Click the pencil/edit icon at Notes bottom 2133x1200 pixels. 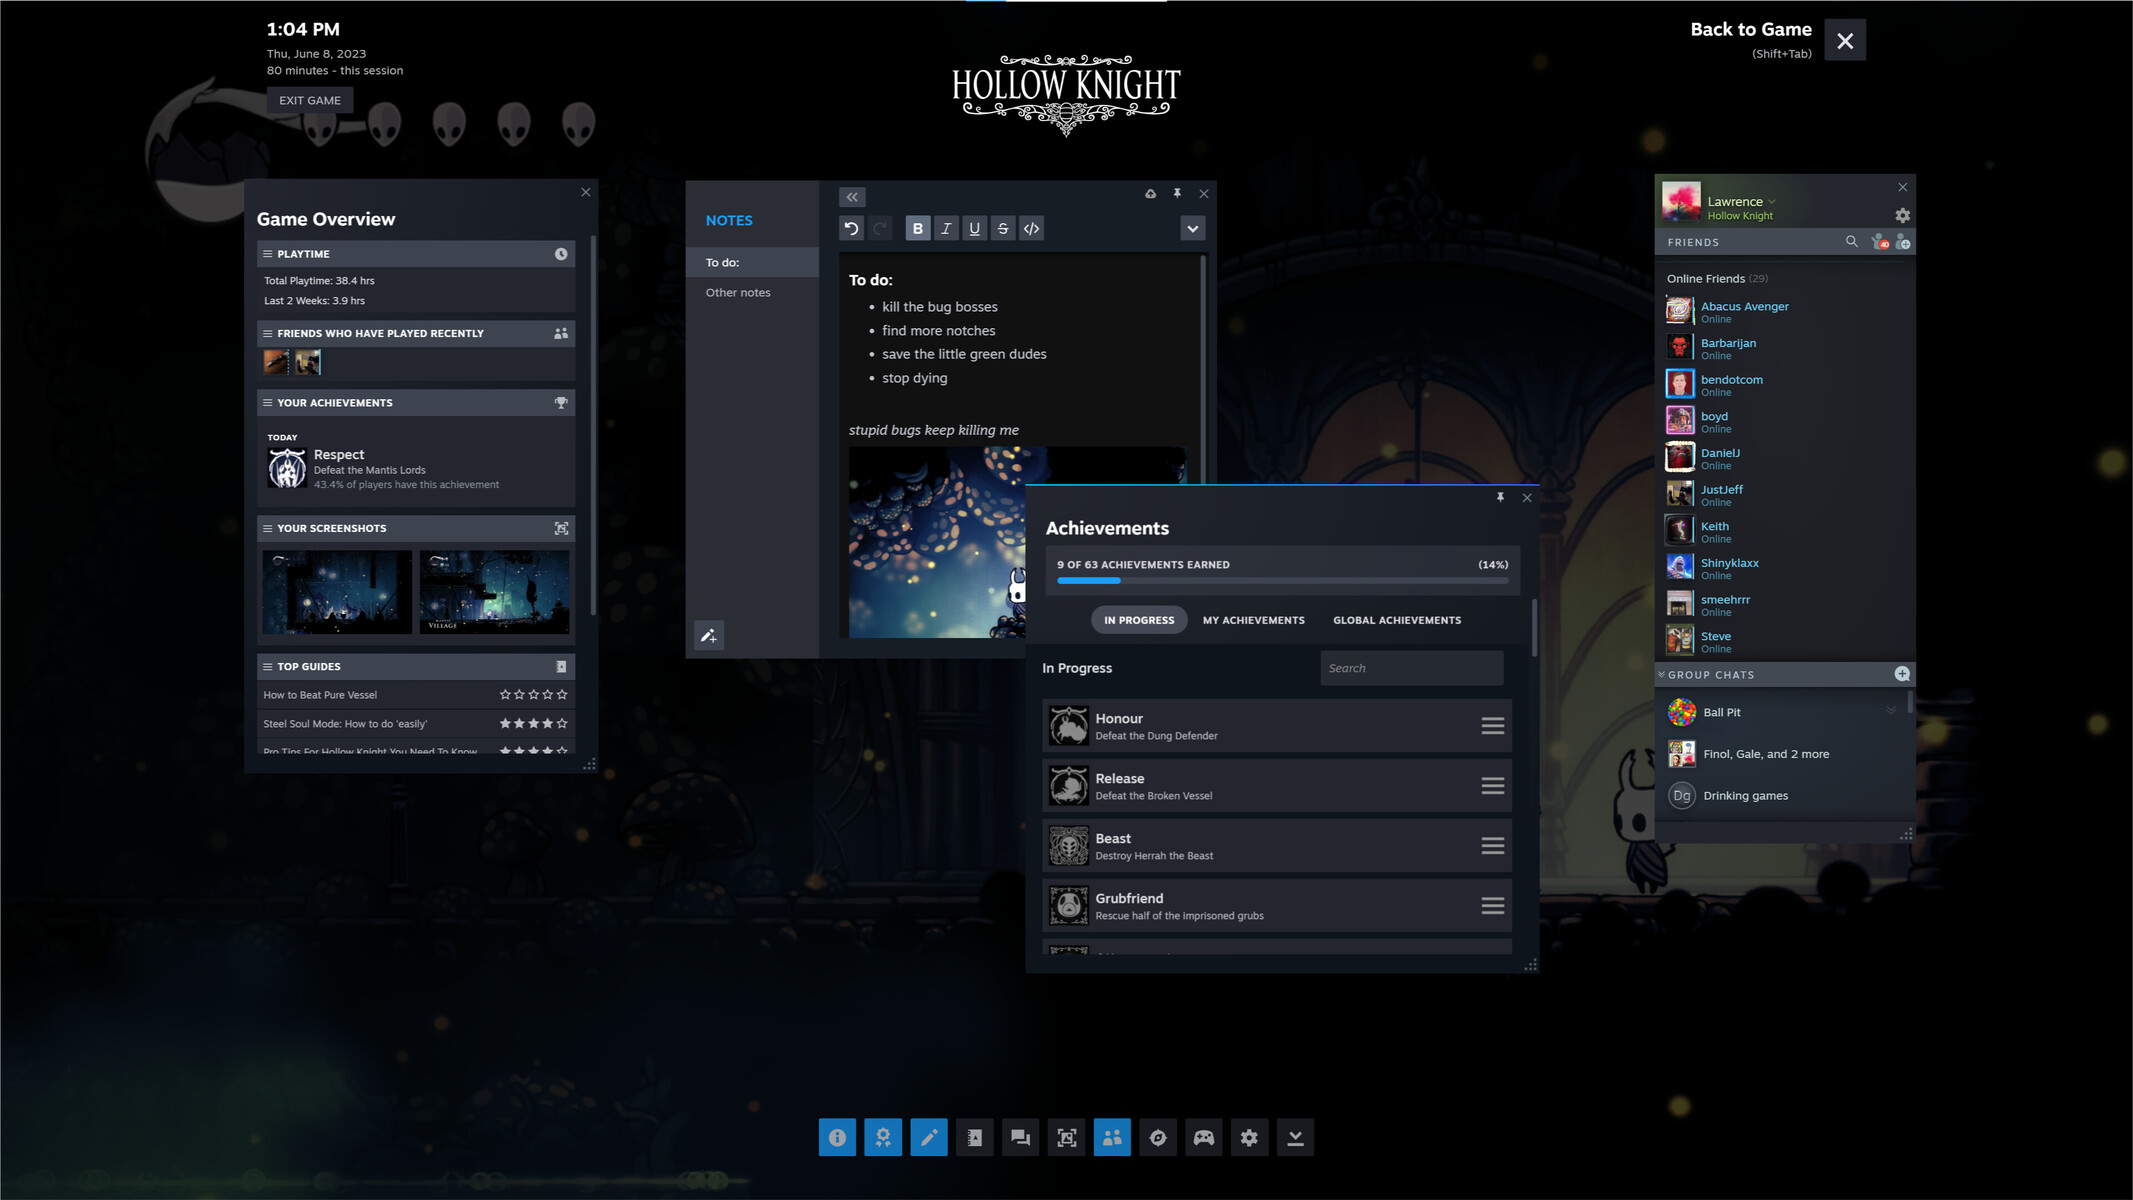[709, 634]
